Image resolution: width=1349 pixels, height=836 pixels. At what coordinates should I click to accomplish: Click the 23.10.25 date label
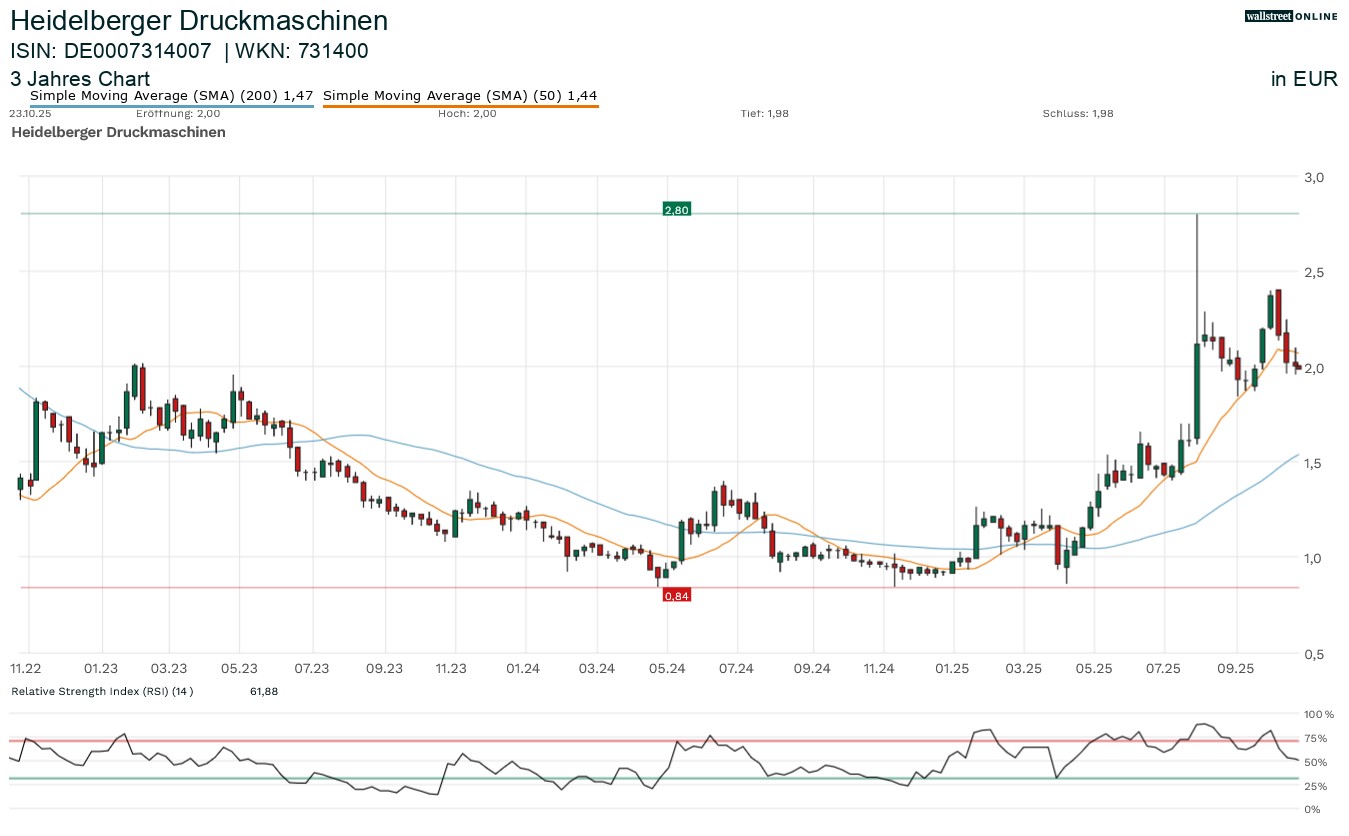point(30,114)
